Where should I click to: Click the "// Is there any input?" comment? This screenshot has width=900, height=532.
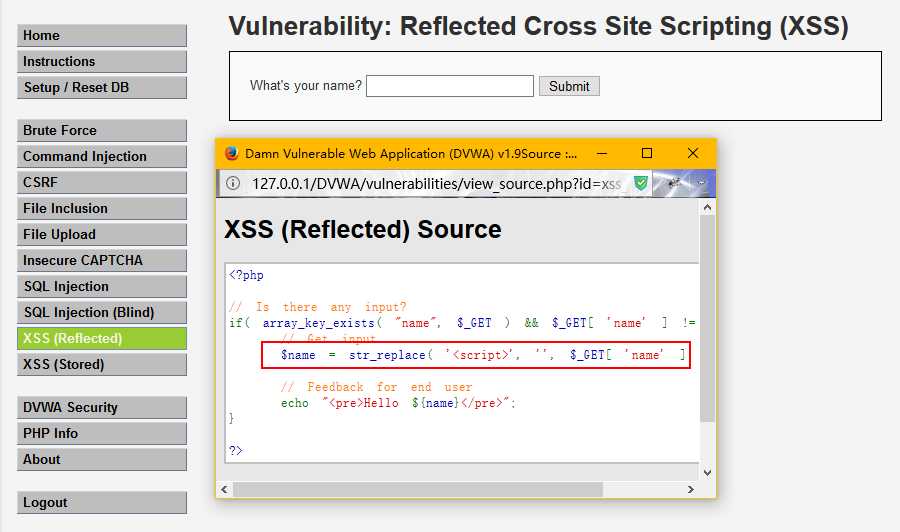point(317,307)
